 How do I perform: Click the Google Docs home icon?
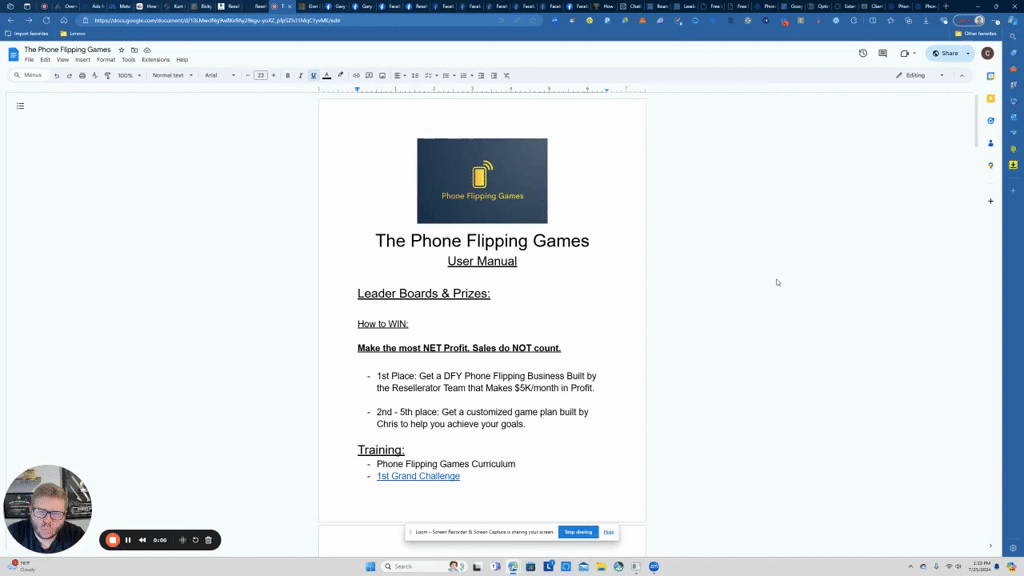[x=13, y=54]
